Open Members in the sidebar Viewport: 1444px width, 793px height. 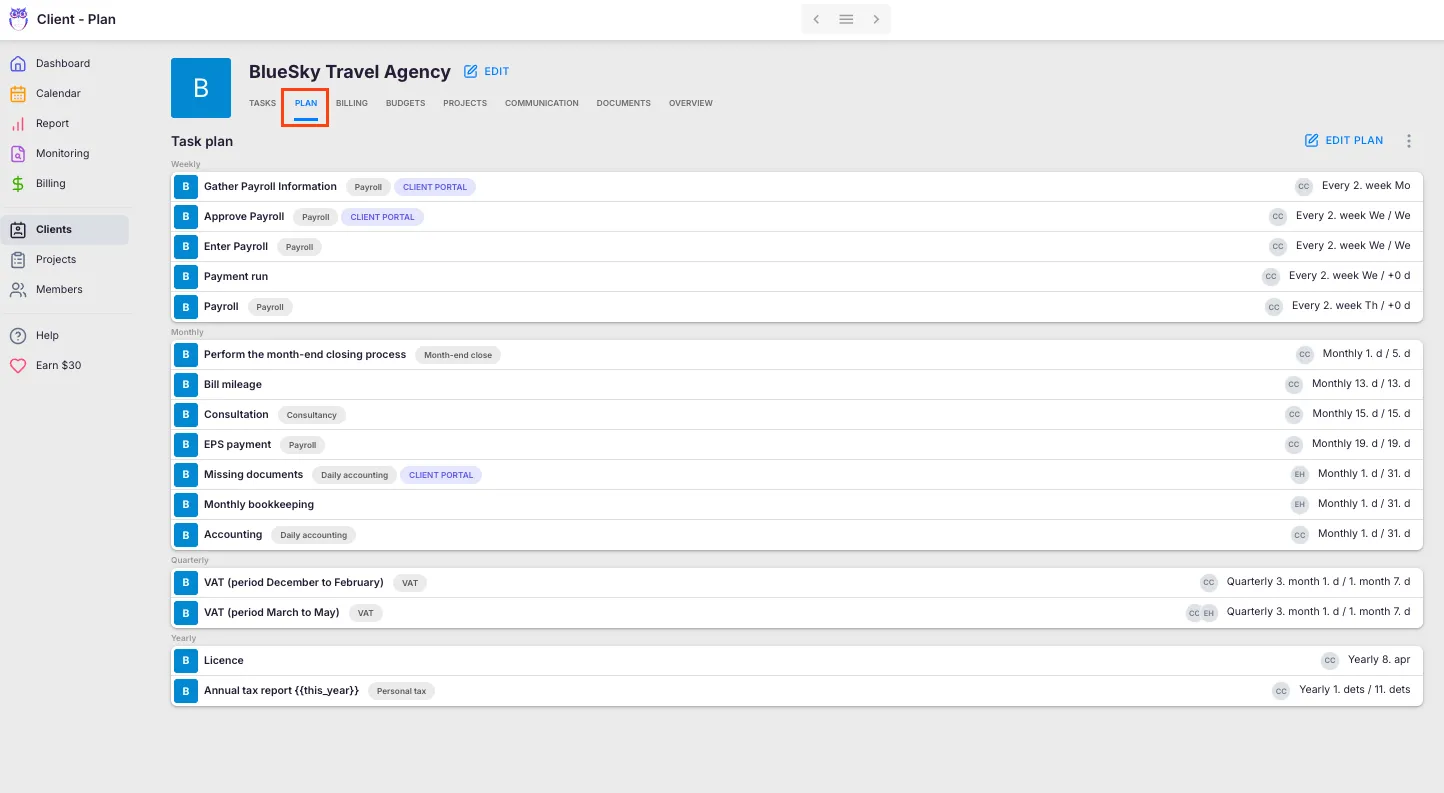pyautogui.click(x=59, y=290)
